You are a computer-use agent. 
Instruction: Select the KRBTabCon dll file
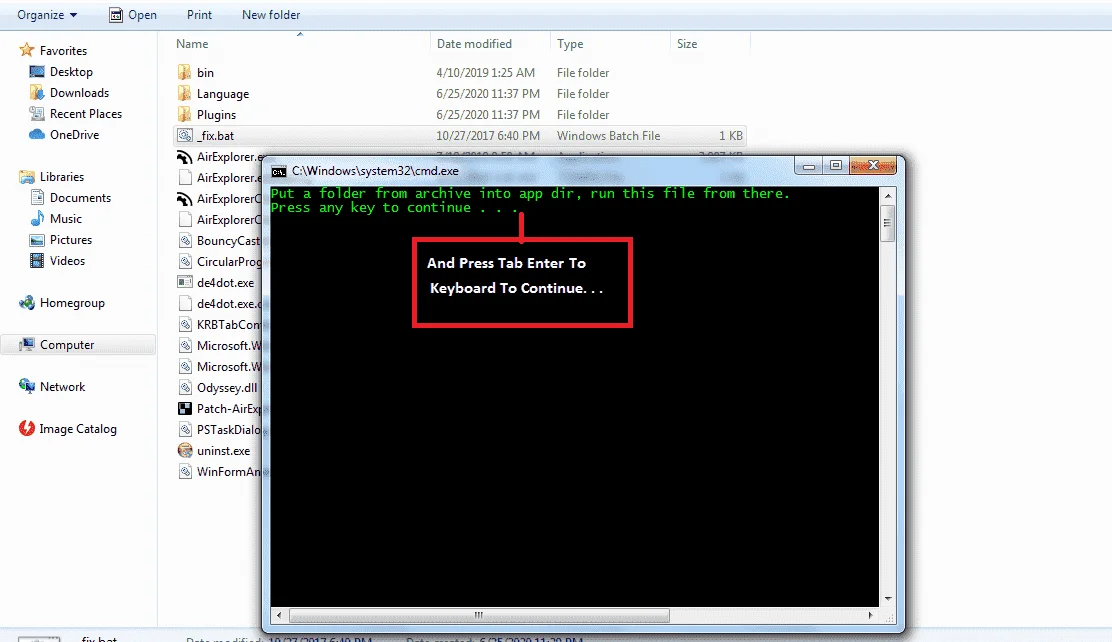coord(228,325)
